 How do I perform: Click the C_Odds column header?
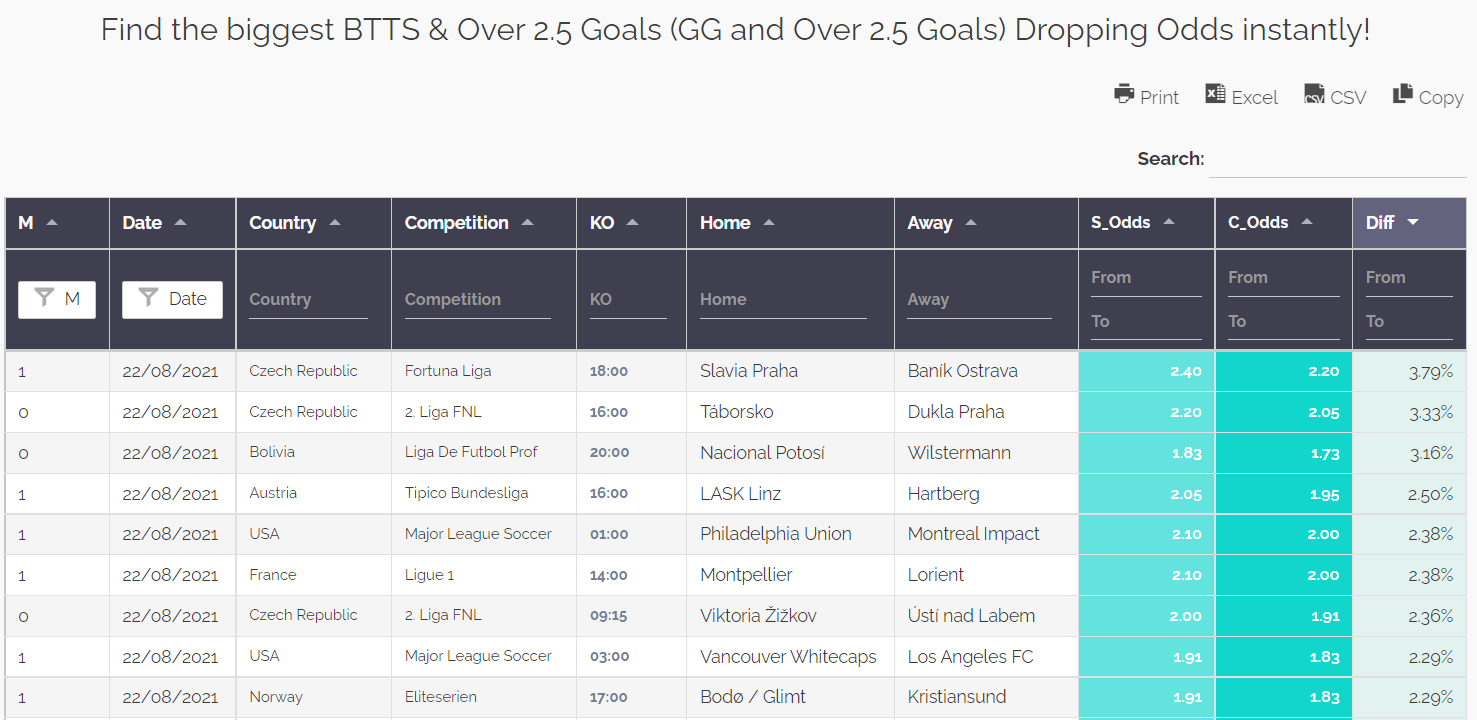tap(1284, 223)
